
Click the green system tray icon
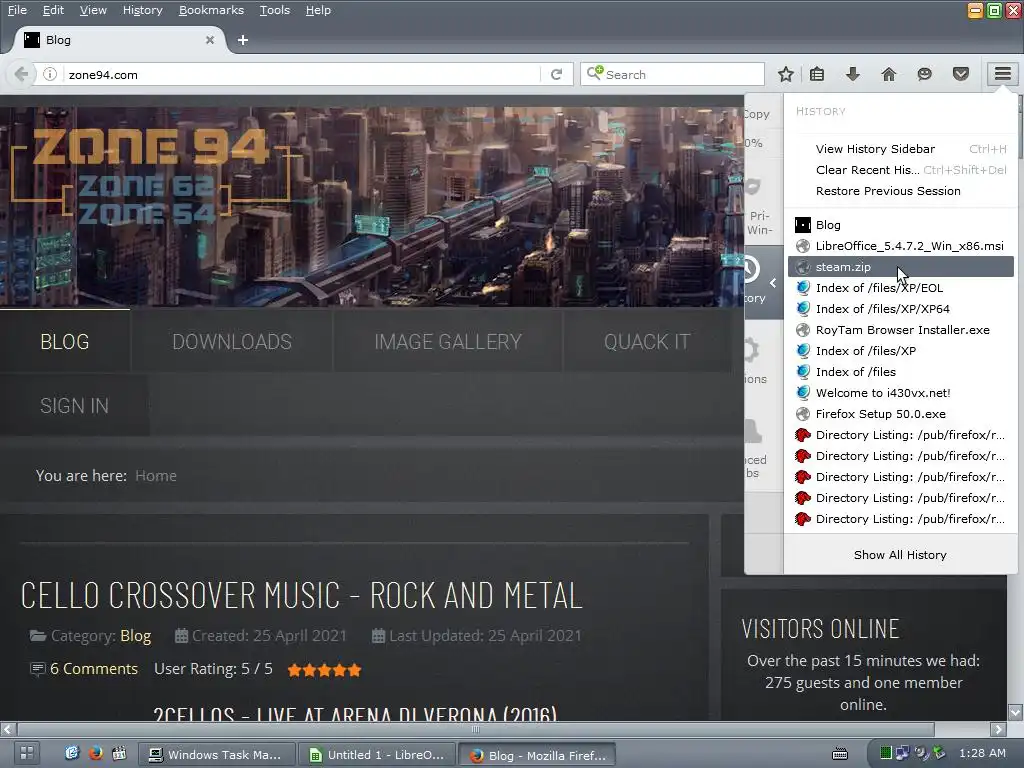click(886, 753)
